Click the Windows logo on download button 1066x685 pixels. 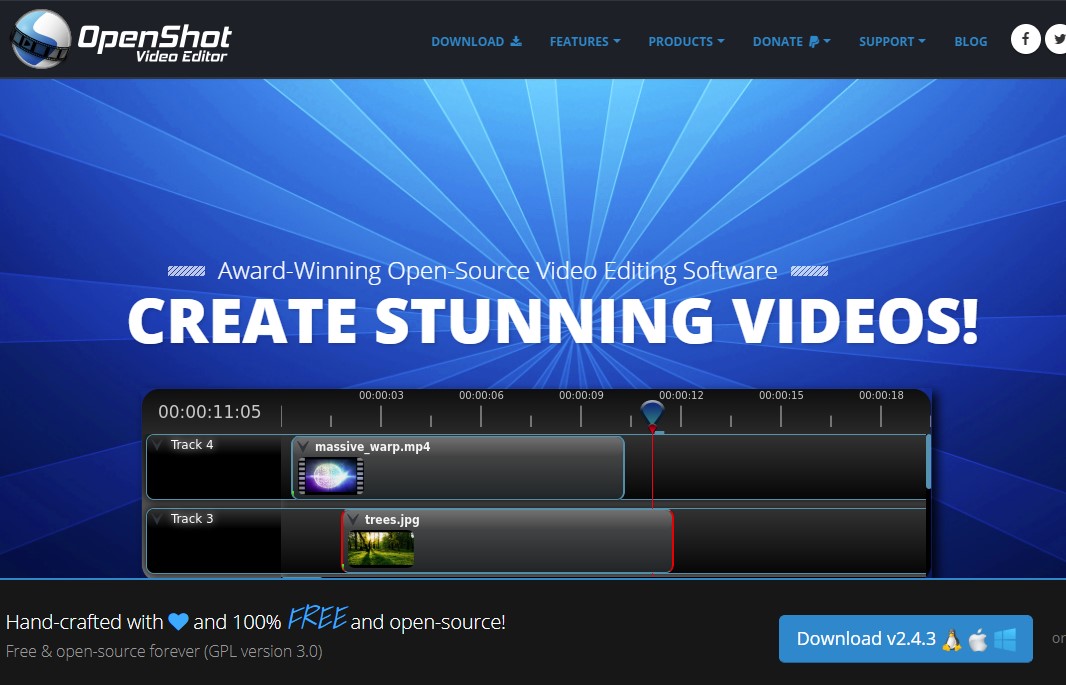[x=1005, y=640]
